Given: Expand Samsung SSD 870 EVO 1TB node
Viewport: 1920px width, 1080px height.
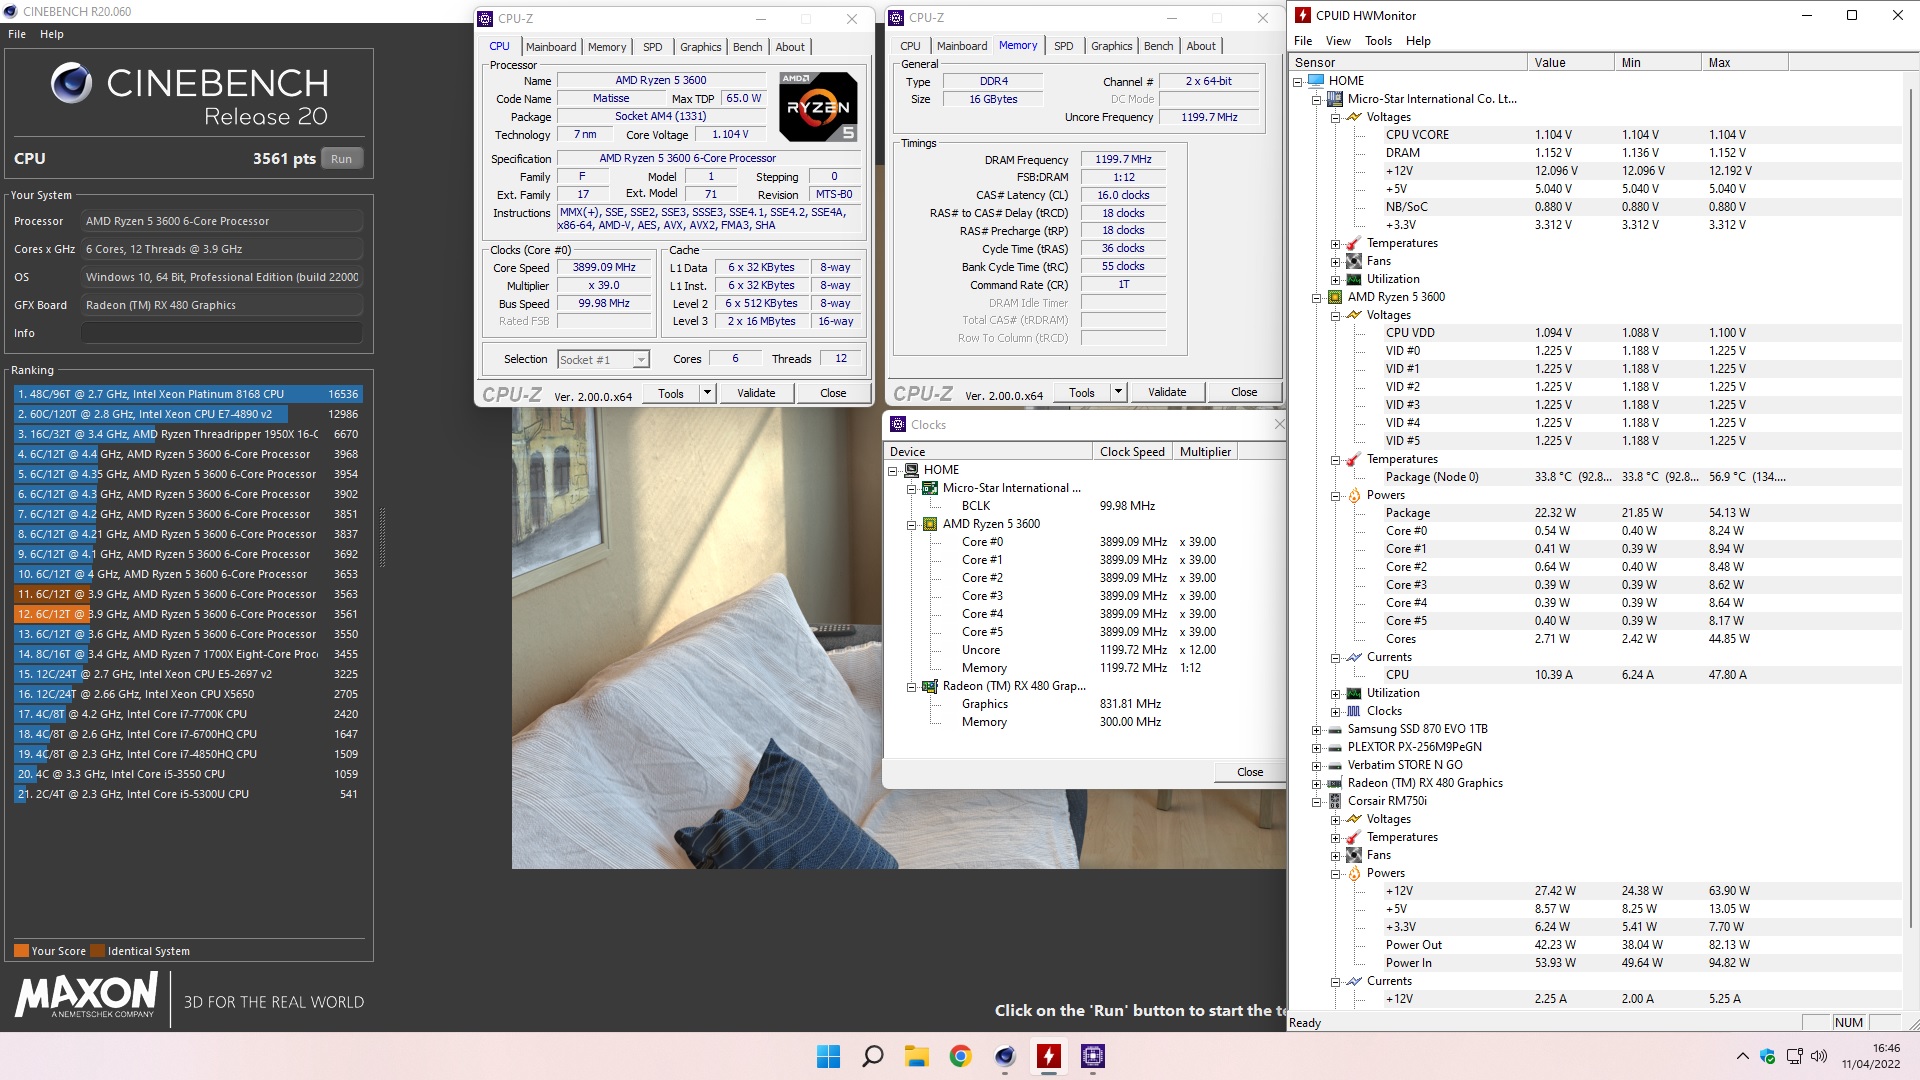Looking at the screenshot, I should click(1317, 730).
